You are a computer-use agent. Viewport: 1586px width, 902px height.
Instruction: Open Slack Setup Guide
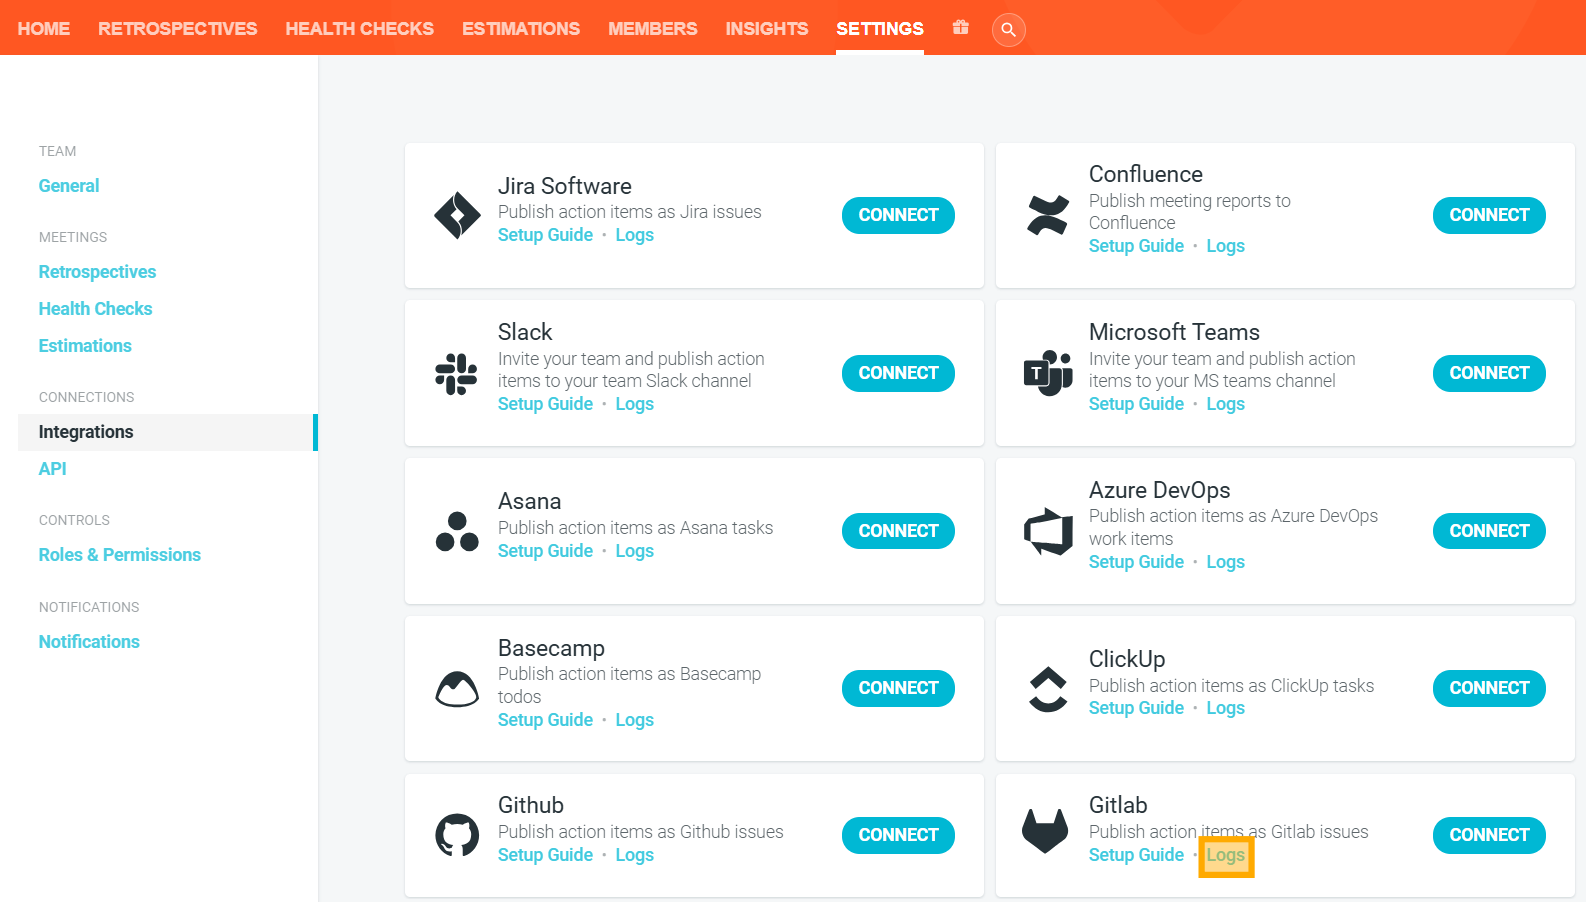click(x=545, y=404)
